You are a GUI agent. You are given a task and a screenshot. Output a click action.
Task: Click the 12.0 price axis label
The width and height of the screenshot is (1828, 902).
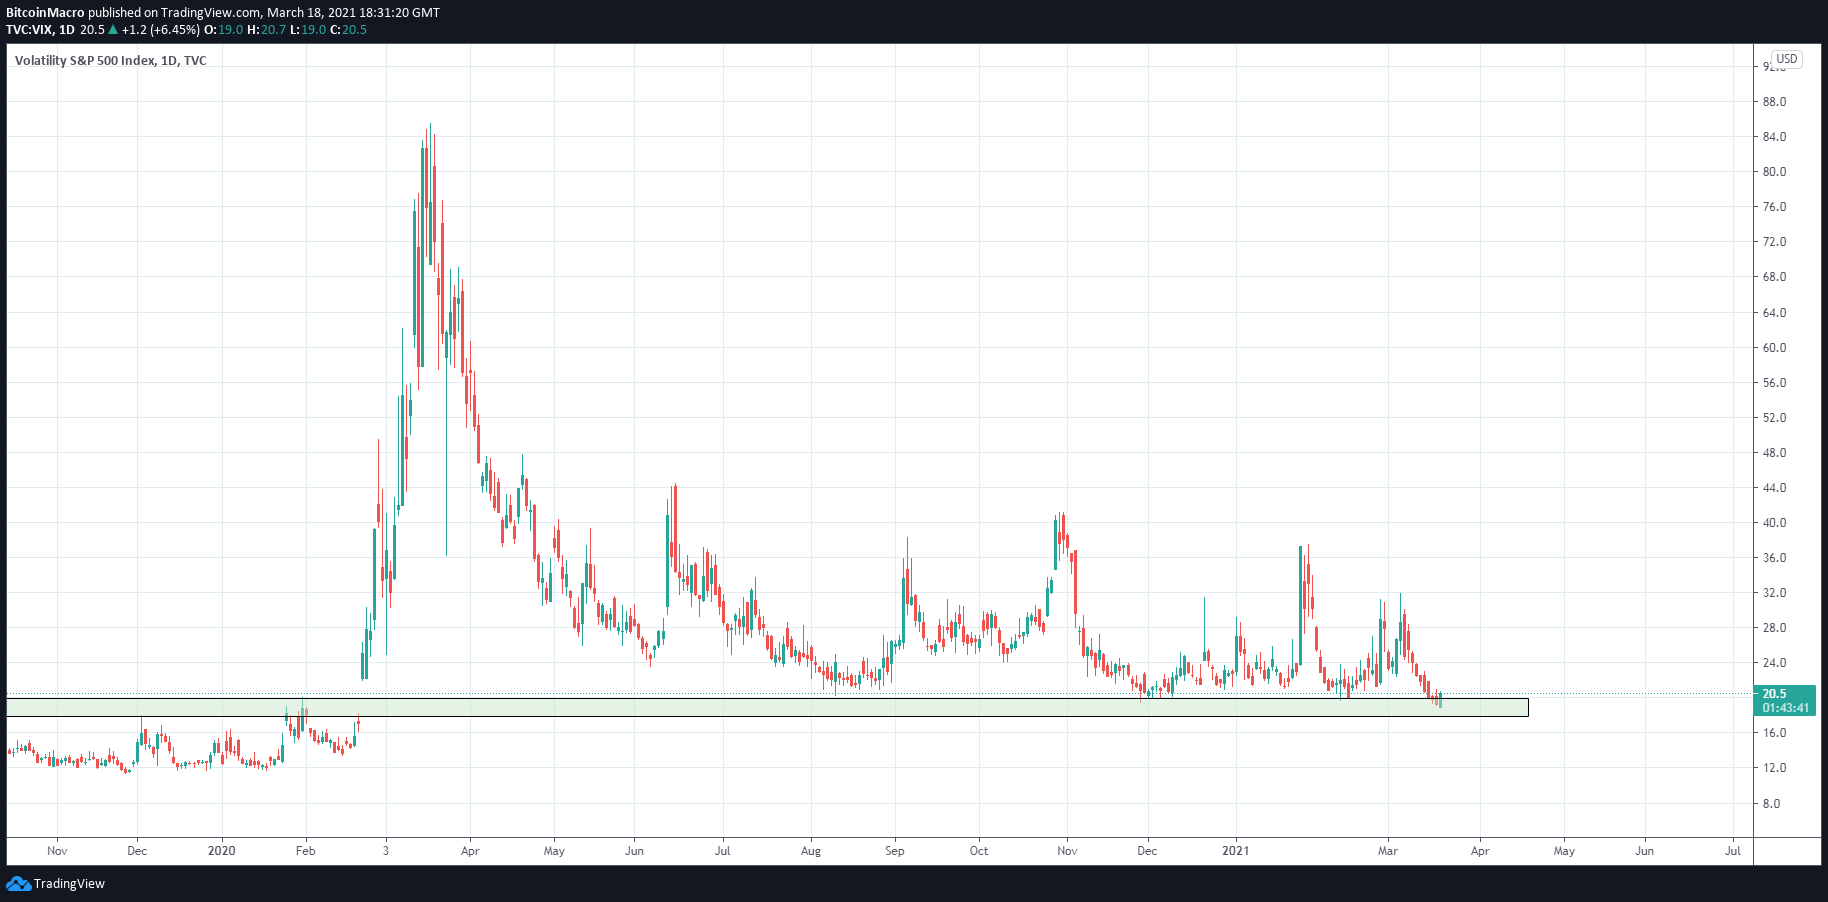1774,768
